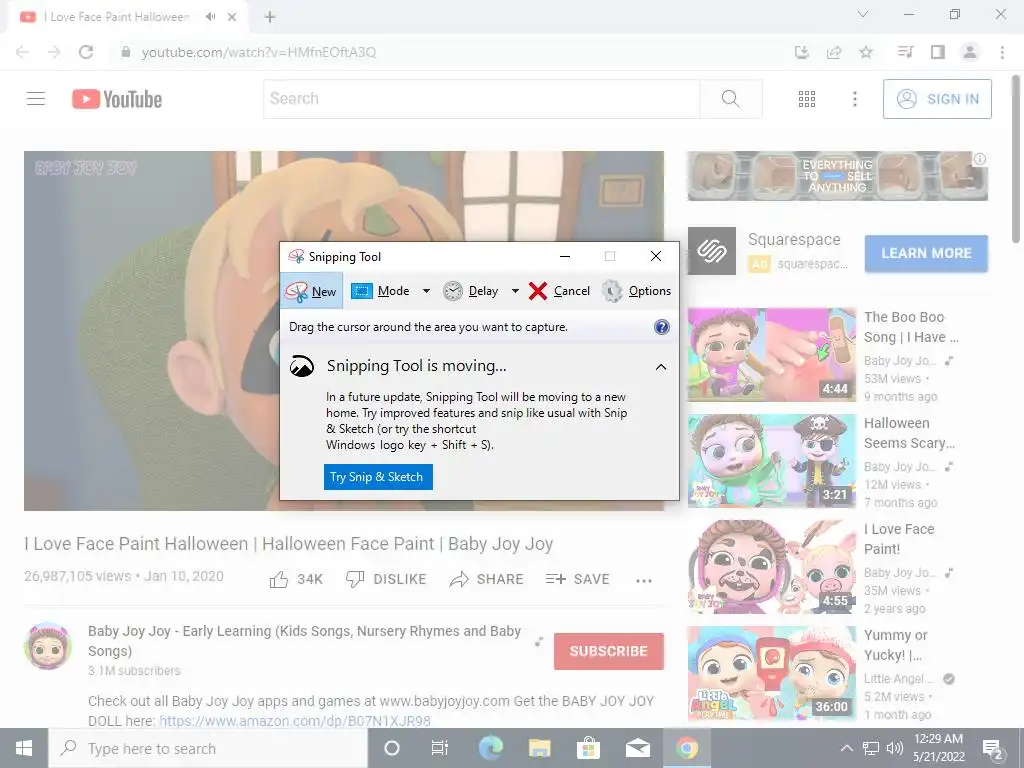
Task: Open I Love Face Paint! thumbnail
Action: (772, 567)
